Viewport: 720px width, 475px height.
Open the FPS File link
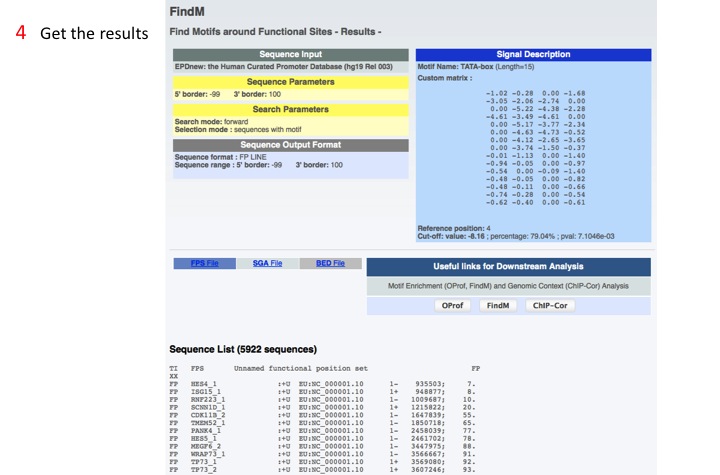pos(205,263)
